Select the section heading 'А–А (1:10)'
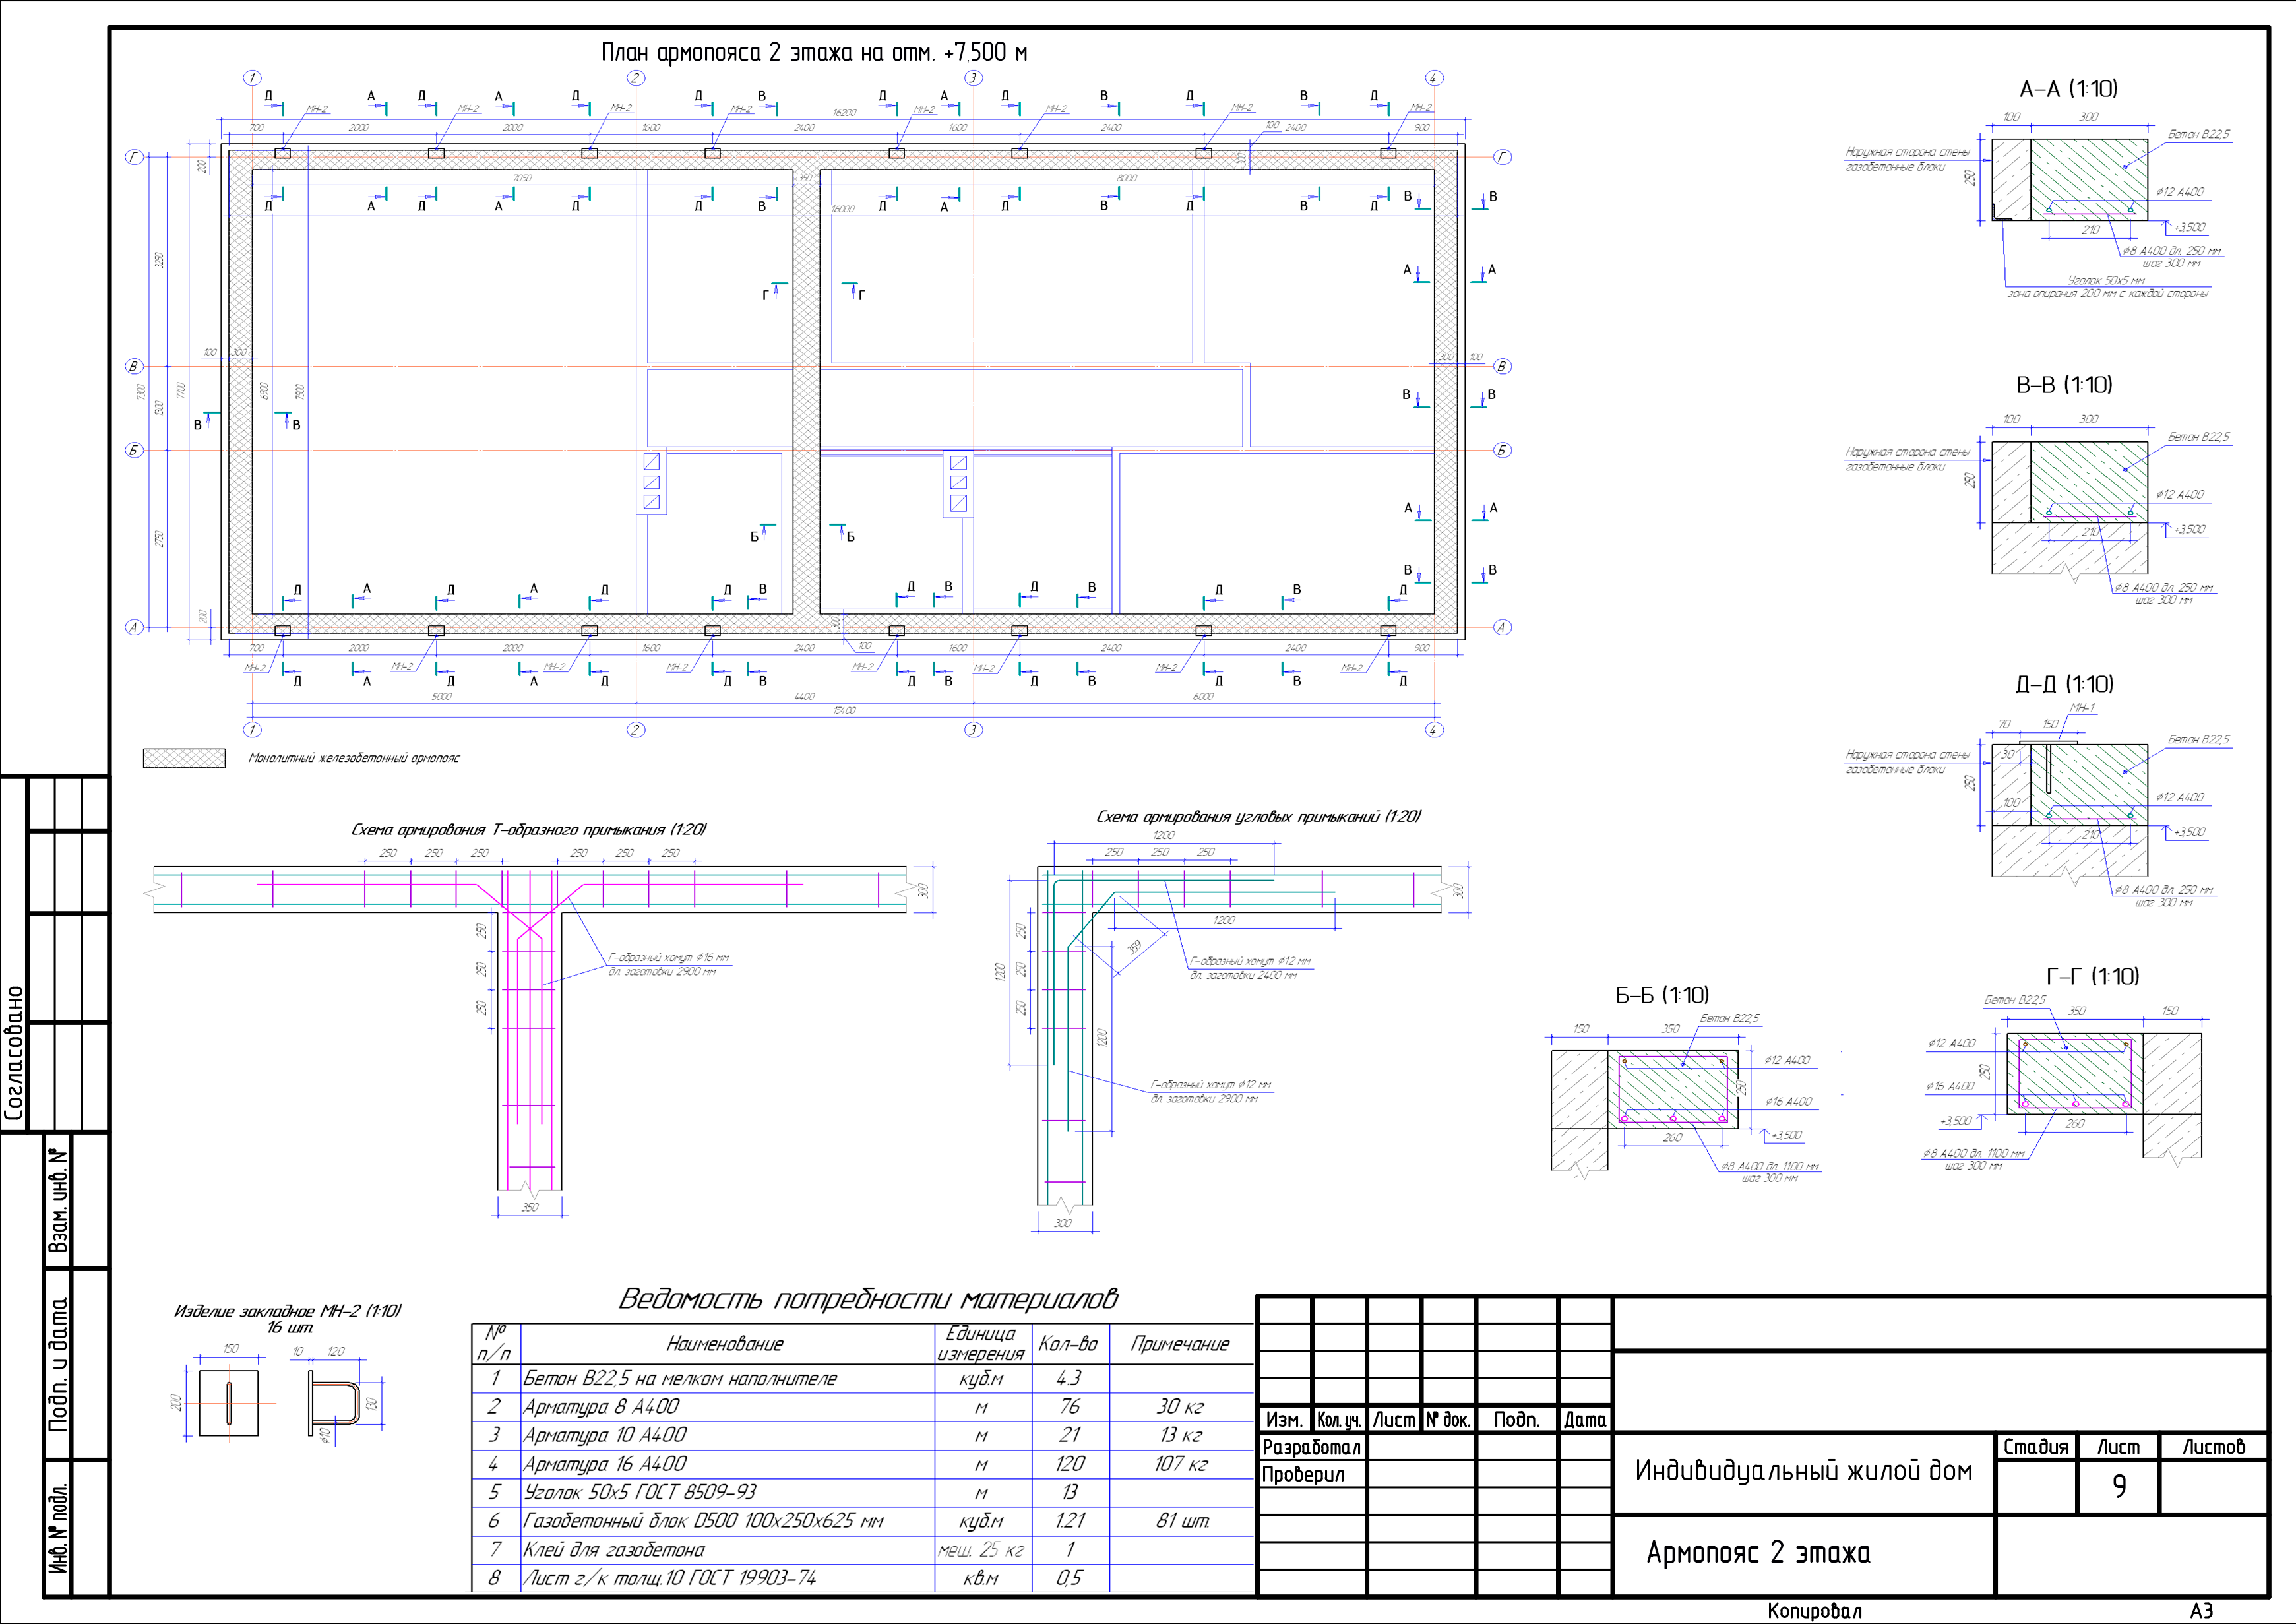The image size is (2296, 1624). pyautogui.click(x=2068, y=89)
